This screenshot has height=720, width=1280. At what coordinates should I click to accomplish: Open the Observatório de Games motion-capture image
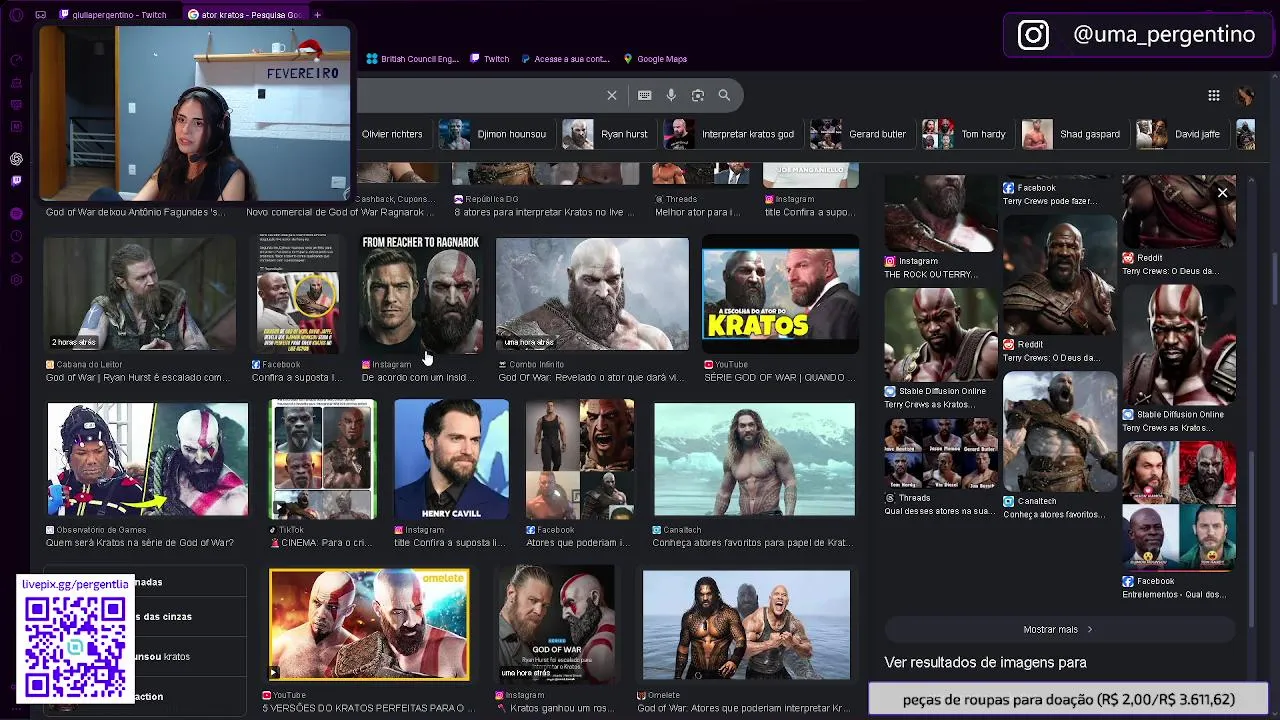click(x=147, y=459)
